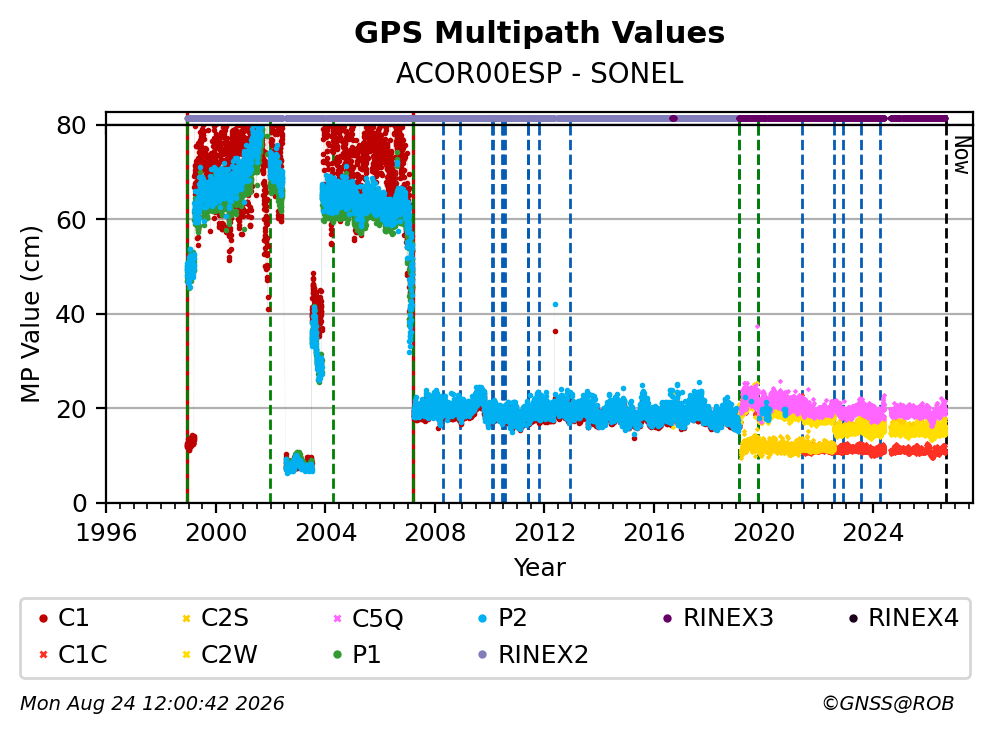
Task: Click the RINEX2 legend marker
Action: pyautogui.click(x=483, y=654)
